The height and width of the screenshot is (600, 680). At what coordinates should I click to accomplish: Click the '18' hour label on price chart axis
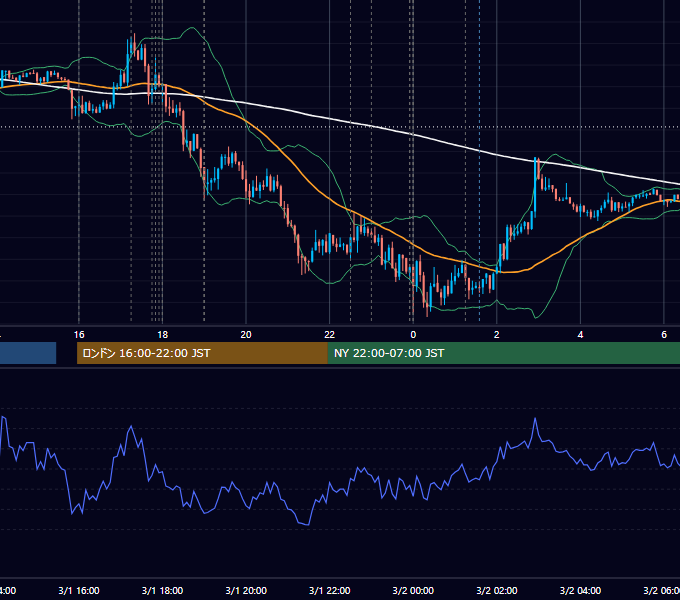[x=162, y=335]
